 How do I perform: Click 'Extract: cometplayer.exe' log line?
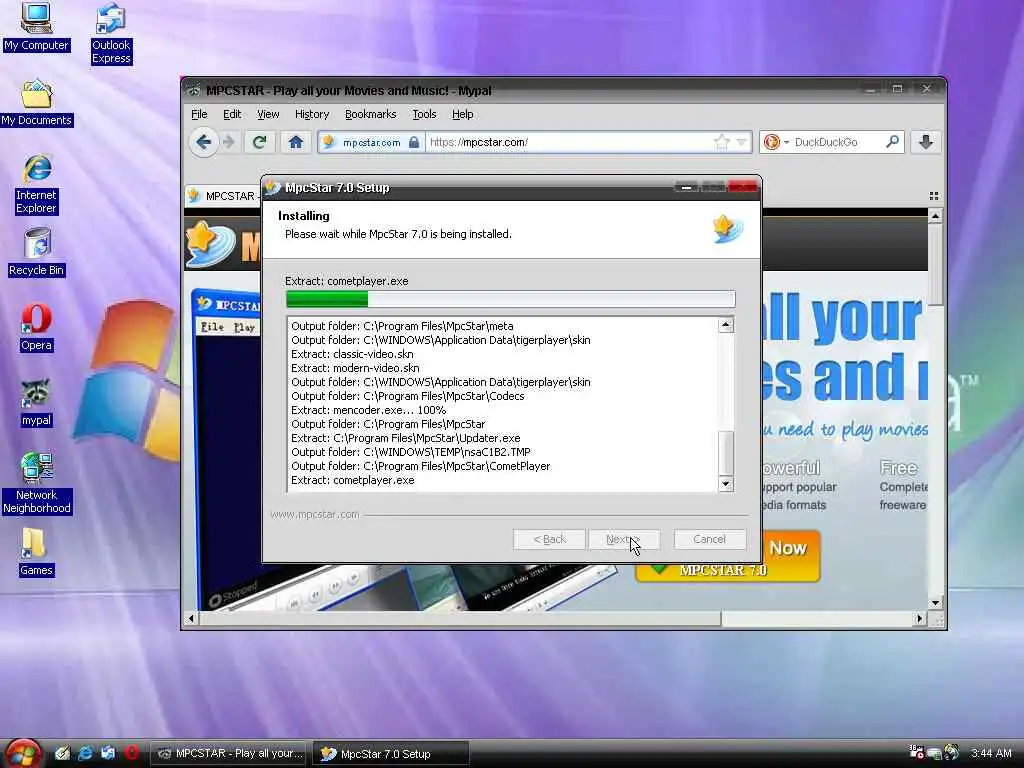[353, 481]
